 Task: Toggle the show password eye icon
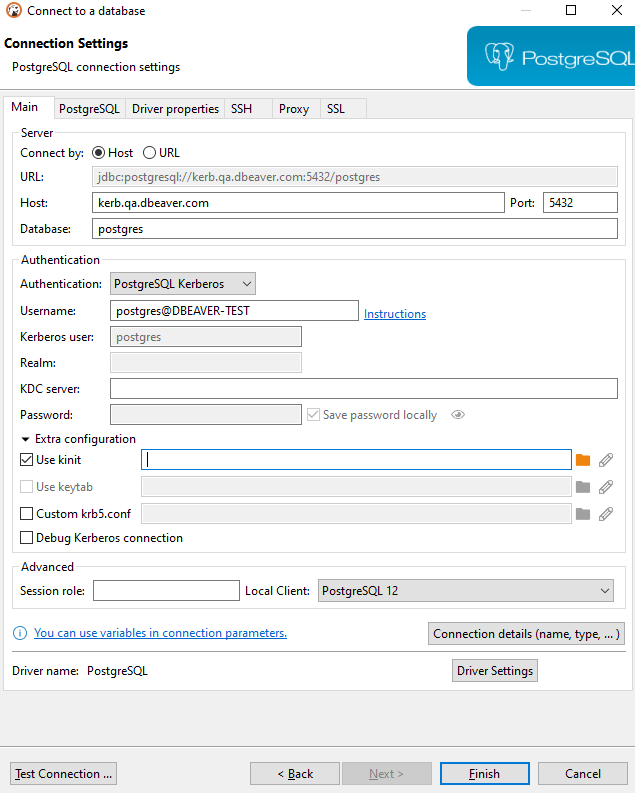tap(458, 415)
